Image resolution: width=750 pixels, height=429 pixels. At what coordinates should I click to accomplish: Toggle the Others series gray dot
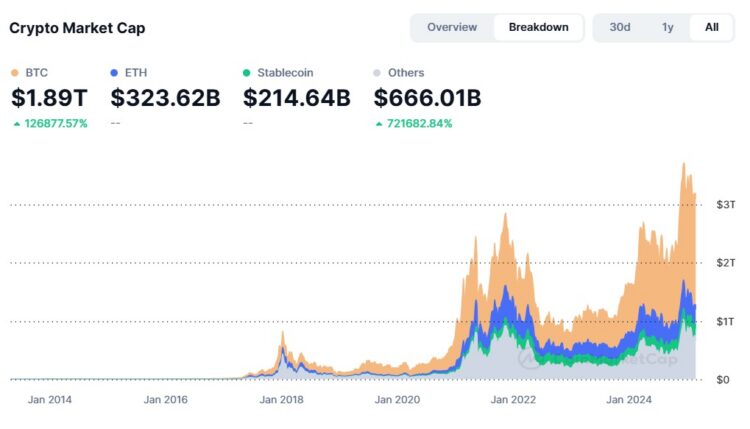pyautogui.click(x=377, y=73)
